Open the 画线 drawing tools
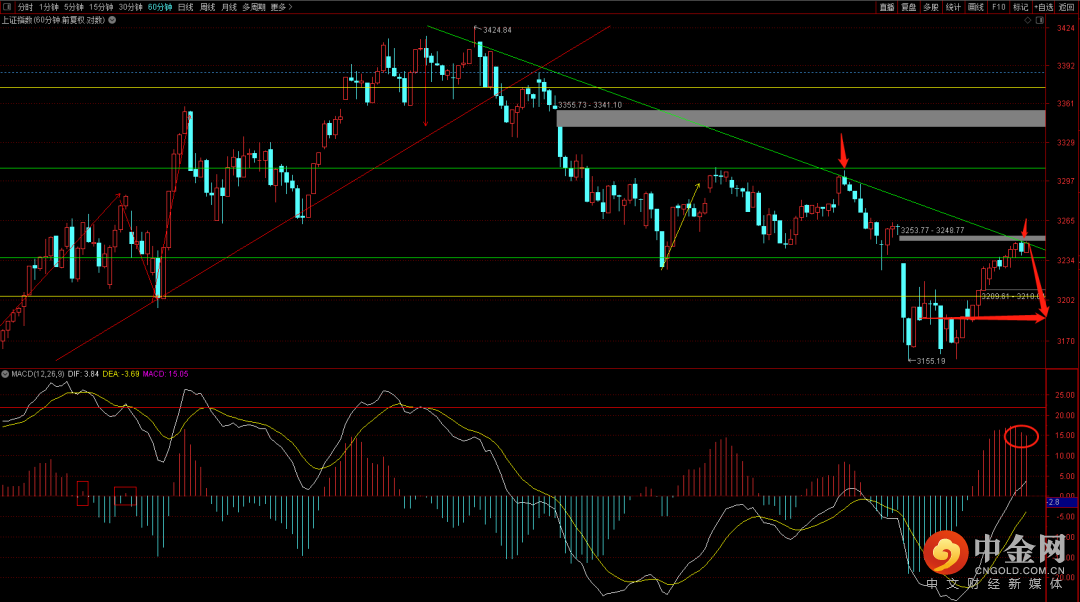 click(976, 7)
